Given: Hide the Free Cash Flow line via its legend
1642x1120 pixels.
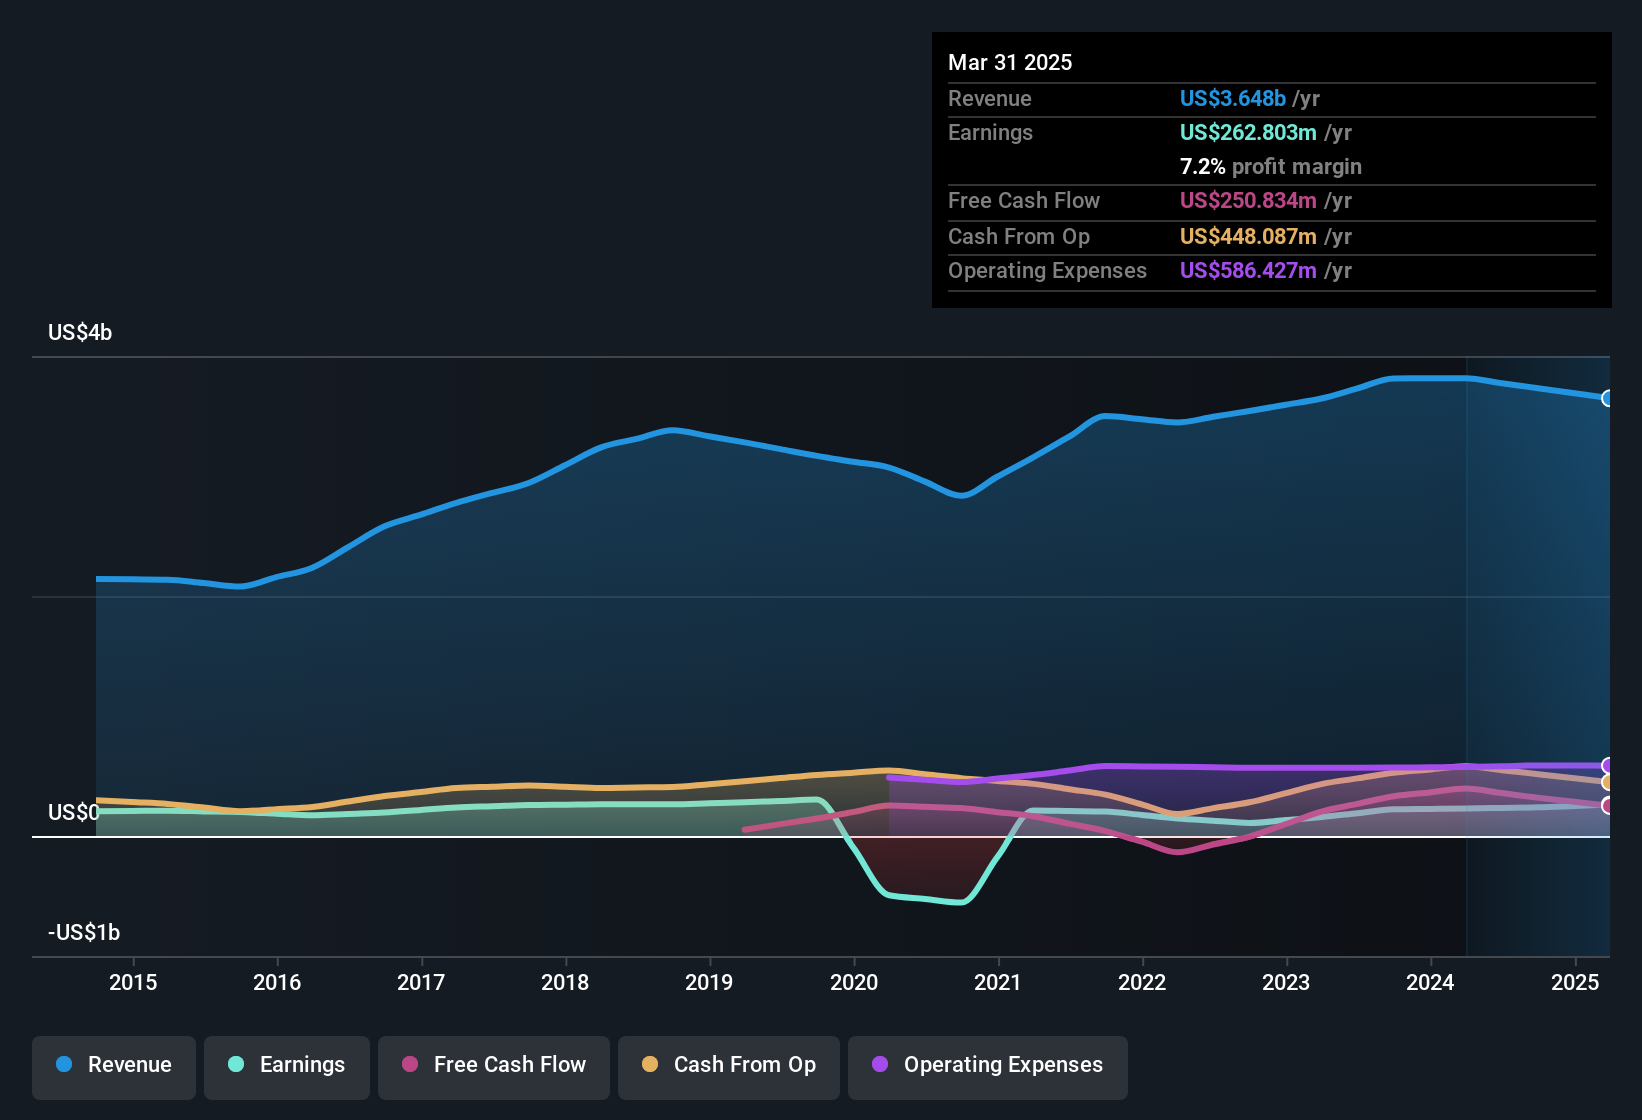Looking at the screenshot, I should 493,1065.
